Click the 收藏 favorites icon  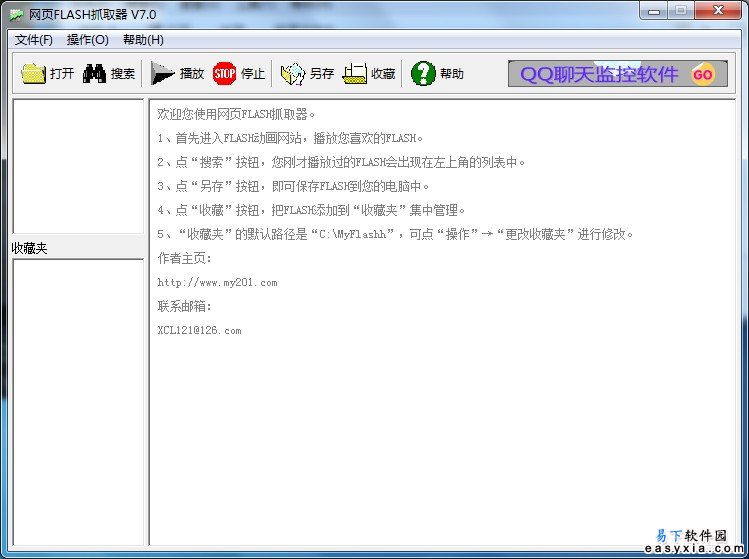click(x=354, y=74)
